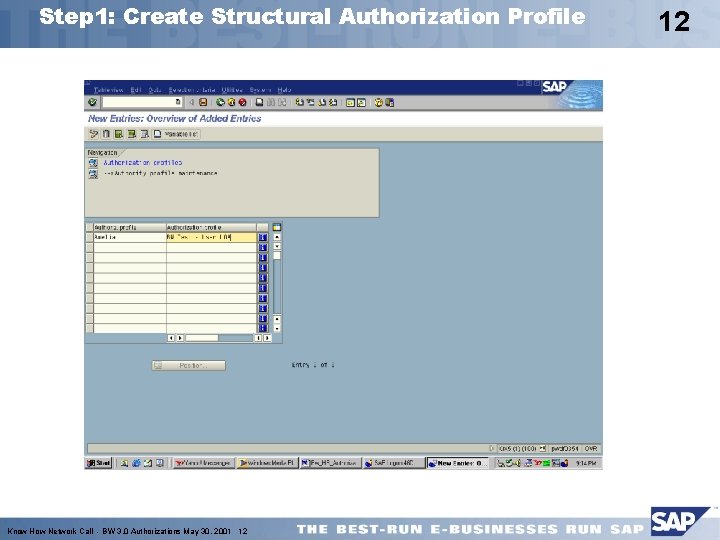Click the table horizontal scroll left arrow

point(171,338)
